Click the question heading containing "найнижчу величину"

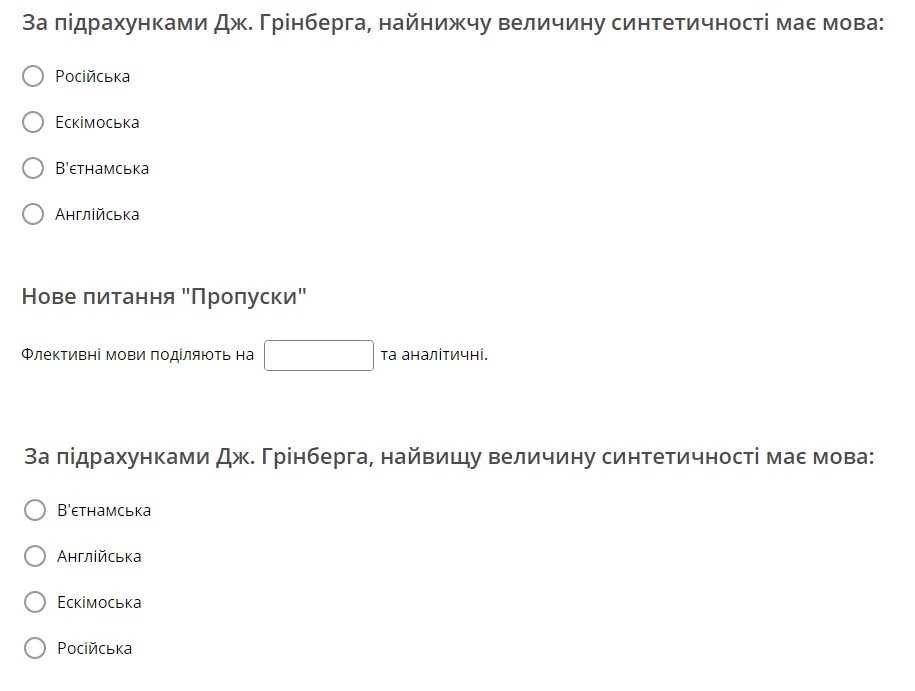pyautogui.click(x=453, y=23)
